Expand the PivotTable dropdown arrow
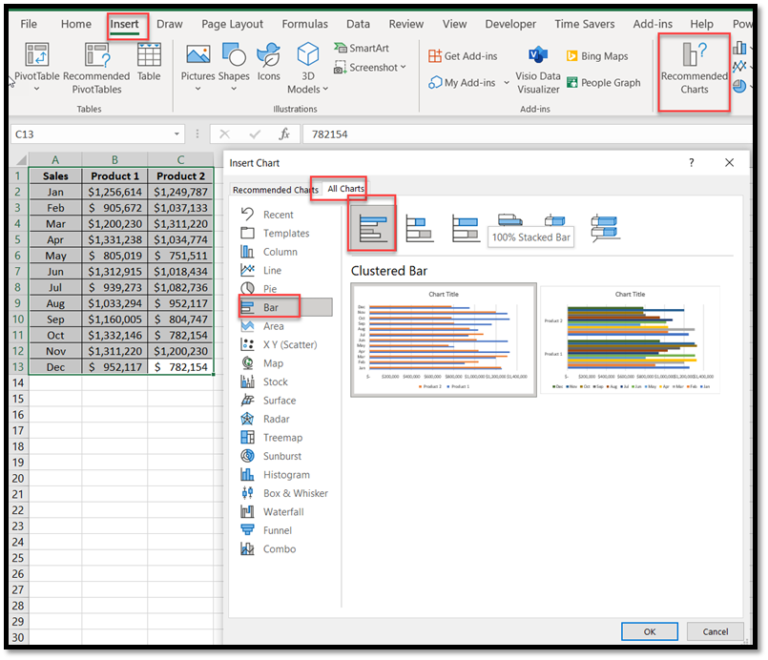The height and width of the screenshot is (660, 768). tap(36, 89)
